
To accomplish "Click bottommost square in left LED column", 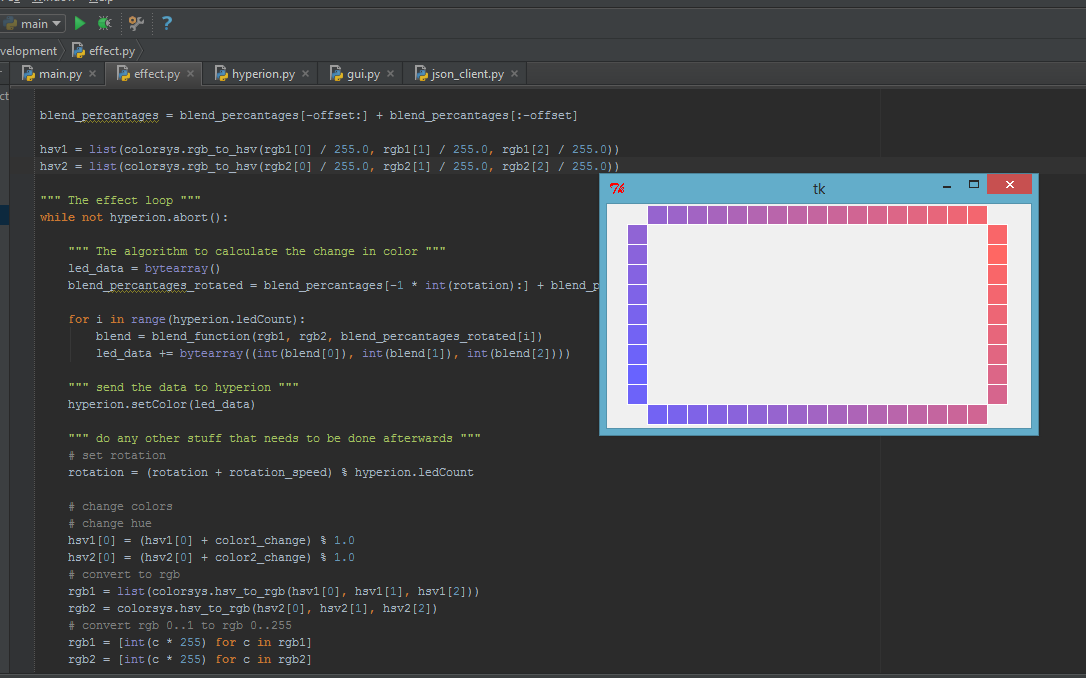I will tap(637, 394).
